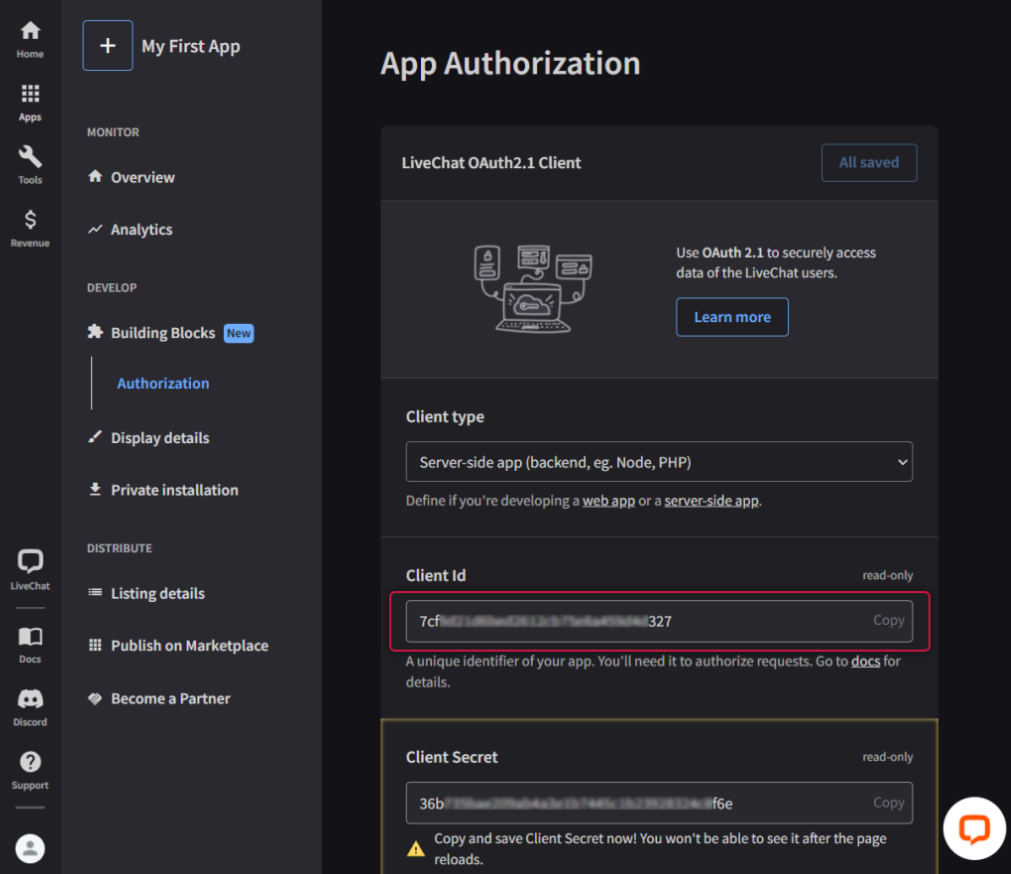This screenshot has height=874, width=1011.
Task: Click inside the Client Secret field
Action: [x=630, y=803]
